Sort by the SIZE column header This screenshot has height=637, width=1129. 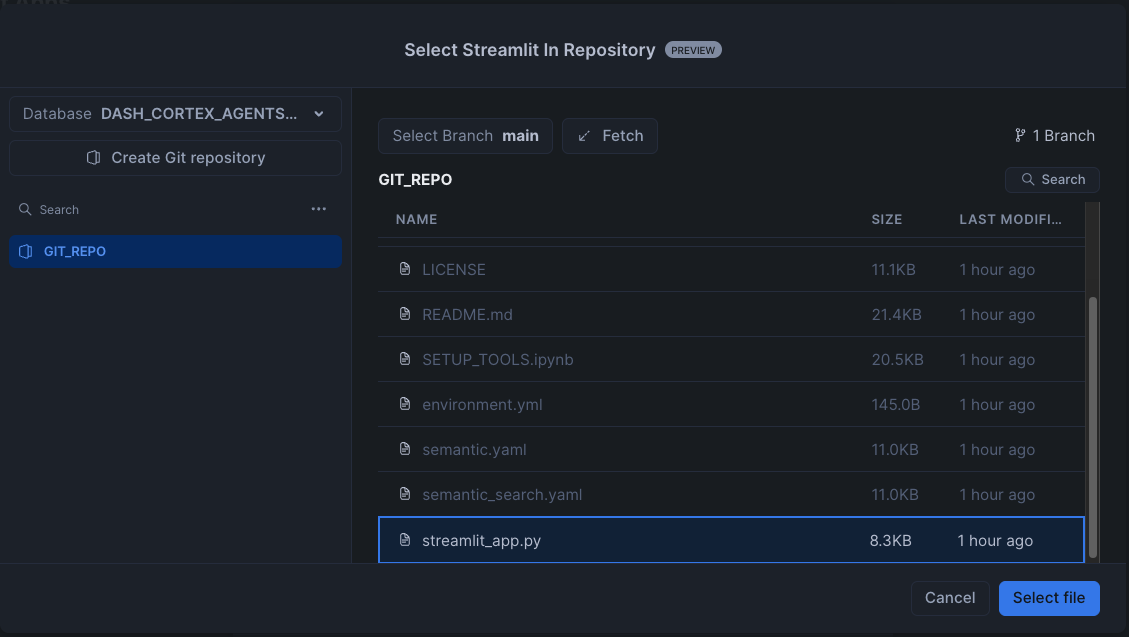pyautogui.click(x=886, y=220)
